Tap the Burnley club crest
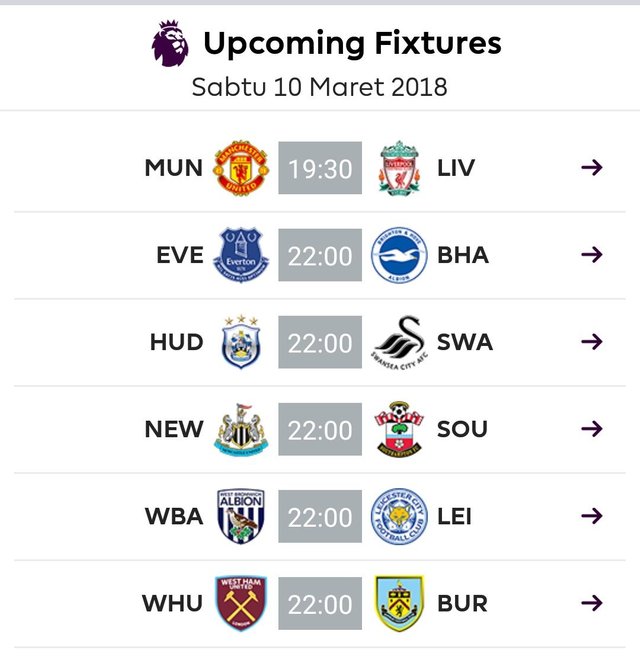 pyautogui.click(x=399, y=603)
